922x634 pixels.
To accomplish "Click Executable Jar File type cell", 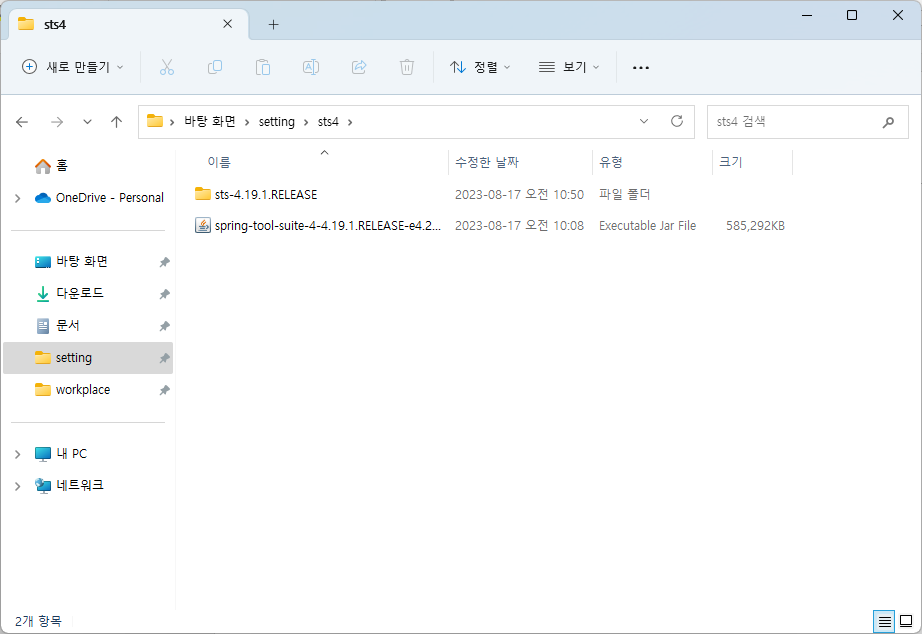I will (x=647, y=226).
